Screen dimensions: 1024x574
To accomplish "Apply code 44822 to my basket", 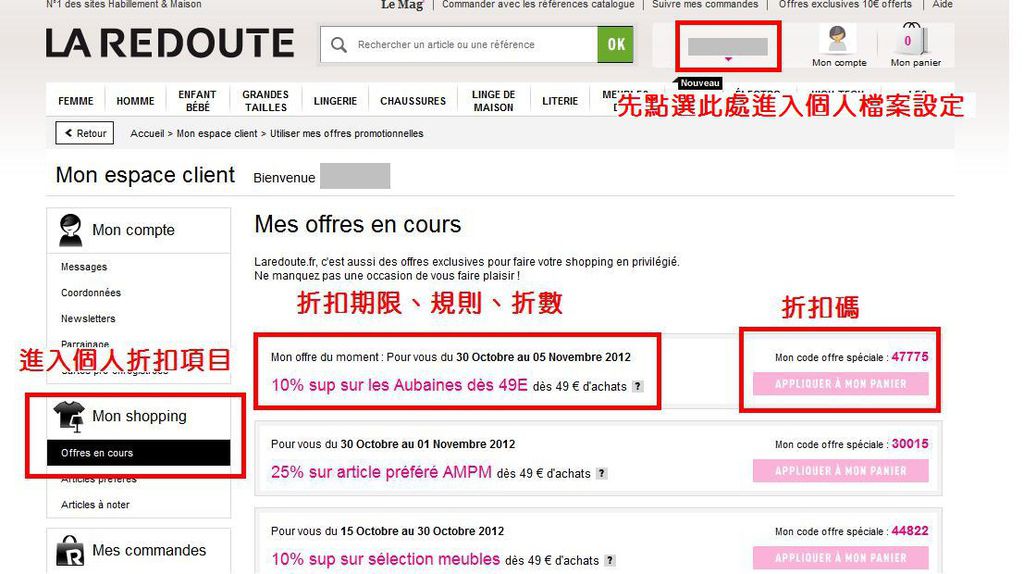I will coord(840,558).
